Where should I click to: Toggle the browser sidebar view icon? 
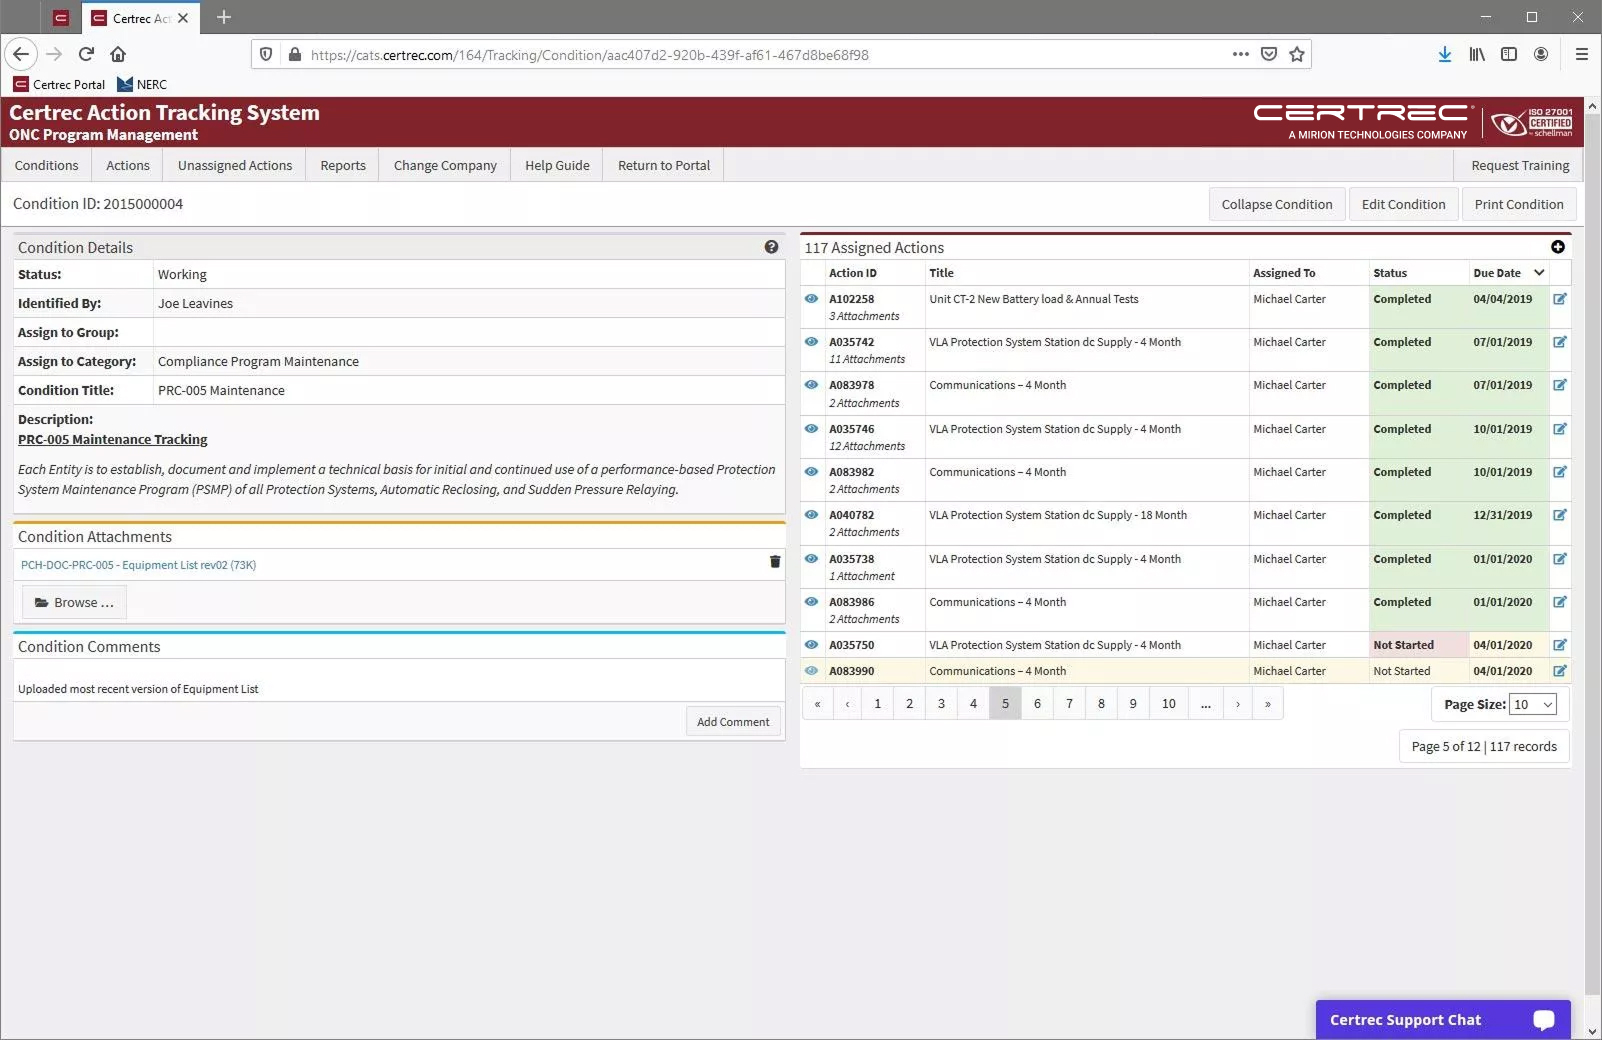1509,54
